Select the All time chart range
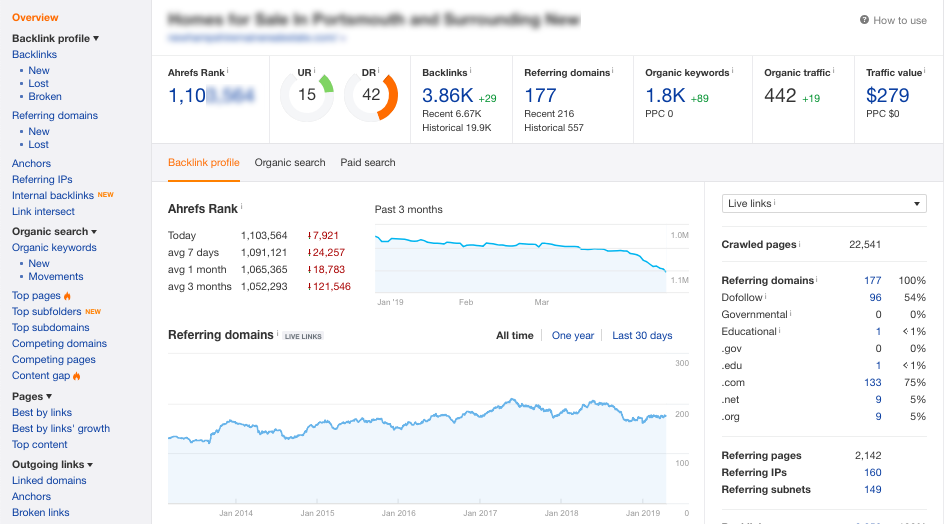 click(514, 336)
